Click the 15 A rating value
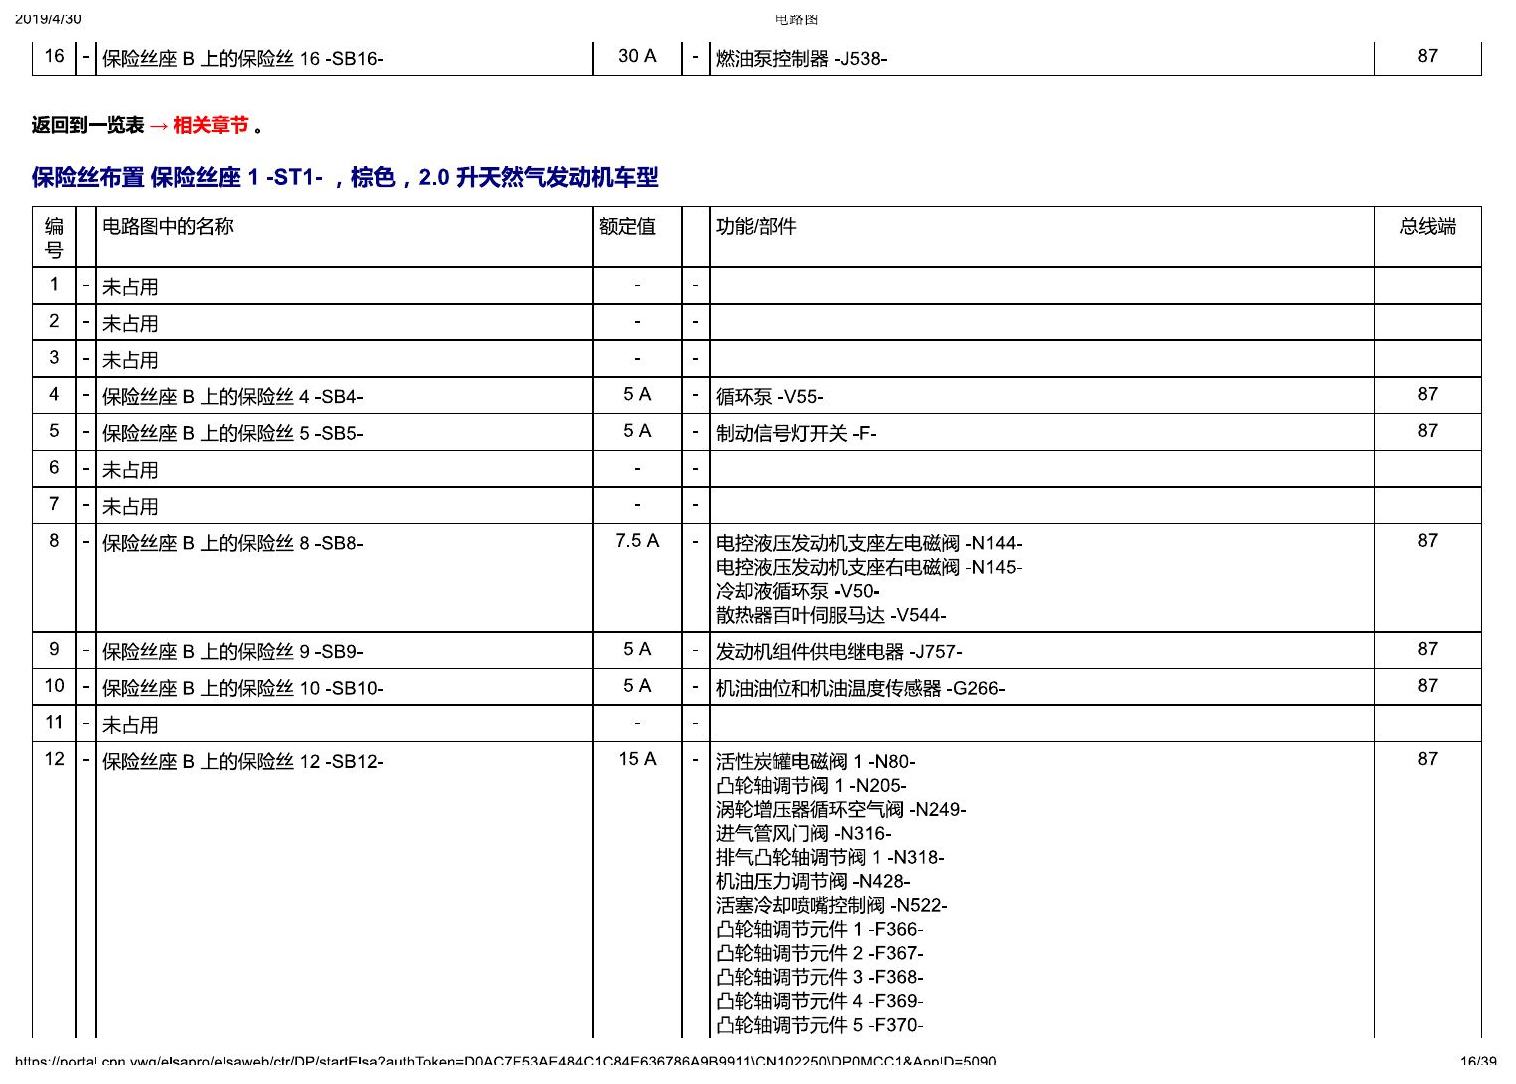This screenshot has width=1516, height=1084. (637, 759)
